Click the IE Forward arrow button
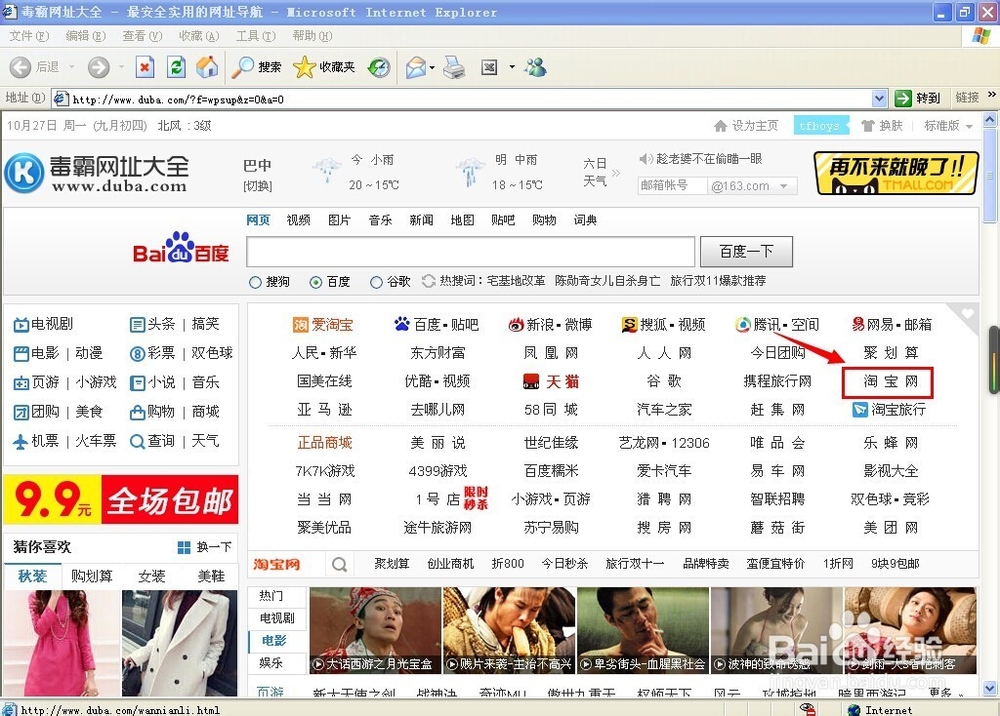1000x716 pixels. tap(98, 67)
